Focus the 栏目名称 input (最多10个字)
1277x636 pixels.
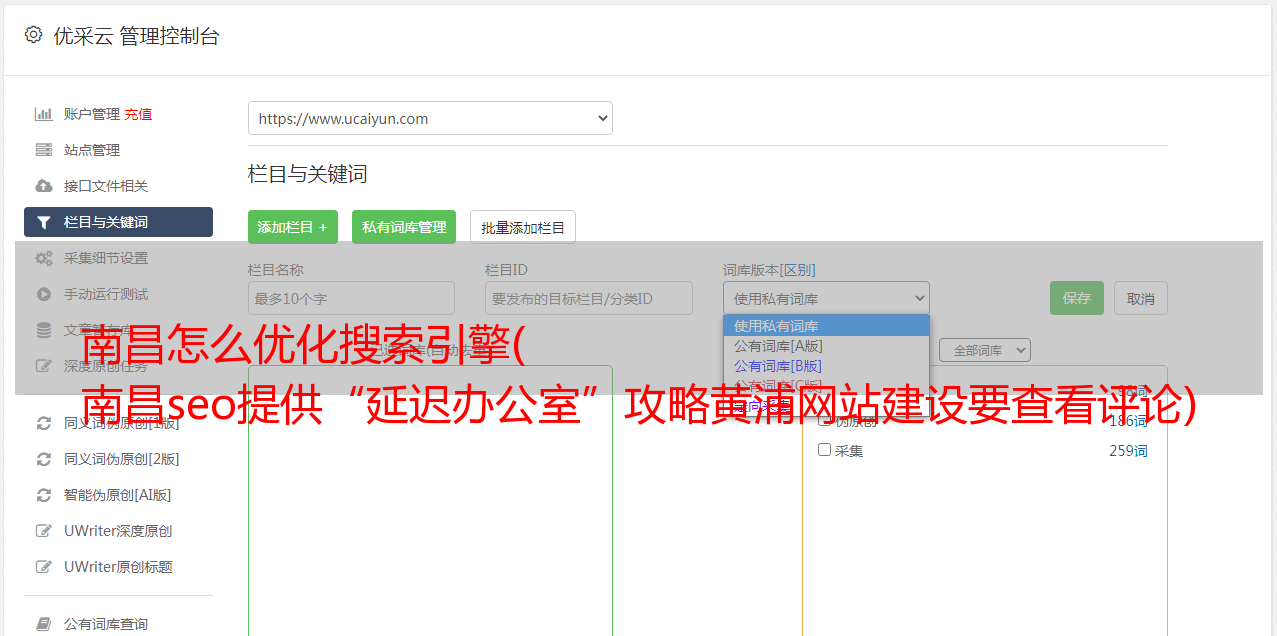pyautogui.click(x=351, y=298)
